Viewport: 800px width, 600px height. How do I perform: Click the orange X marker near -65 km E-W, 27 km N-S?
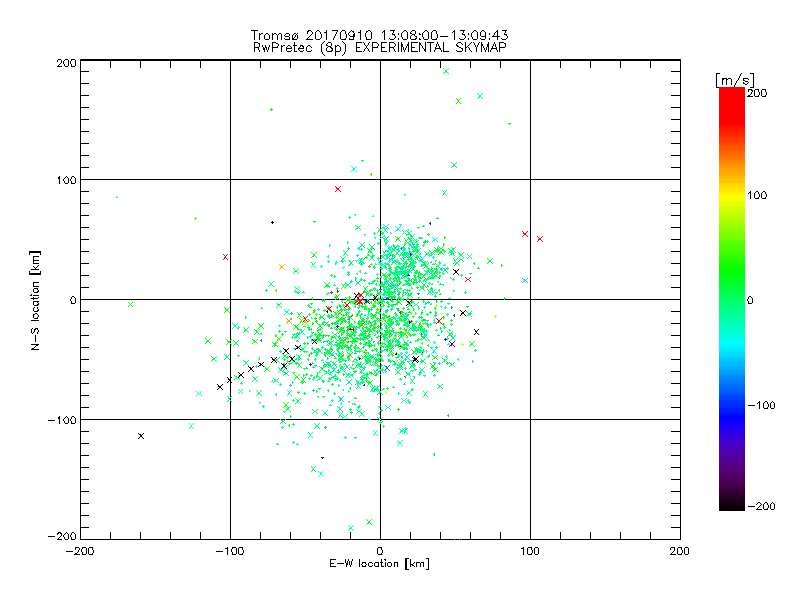point(282,267)
